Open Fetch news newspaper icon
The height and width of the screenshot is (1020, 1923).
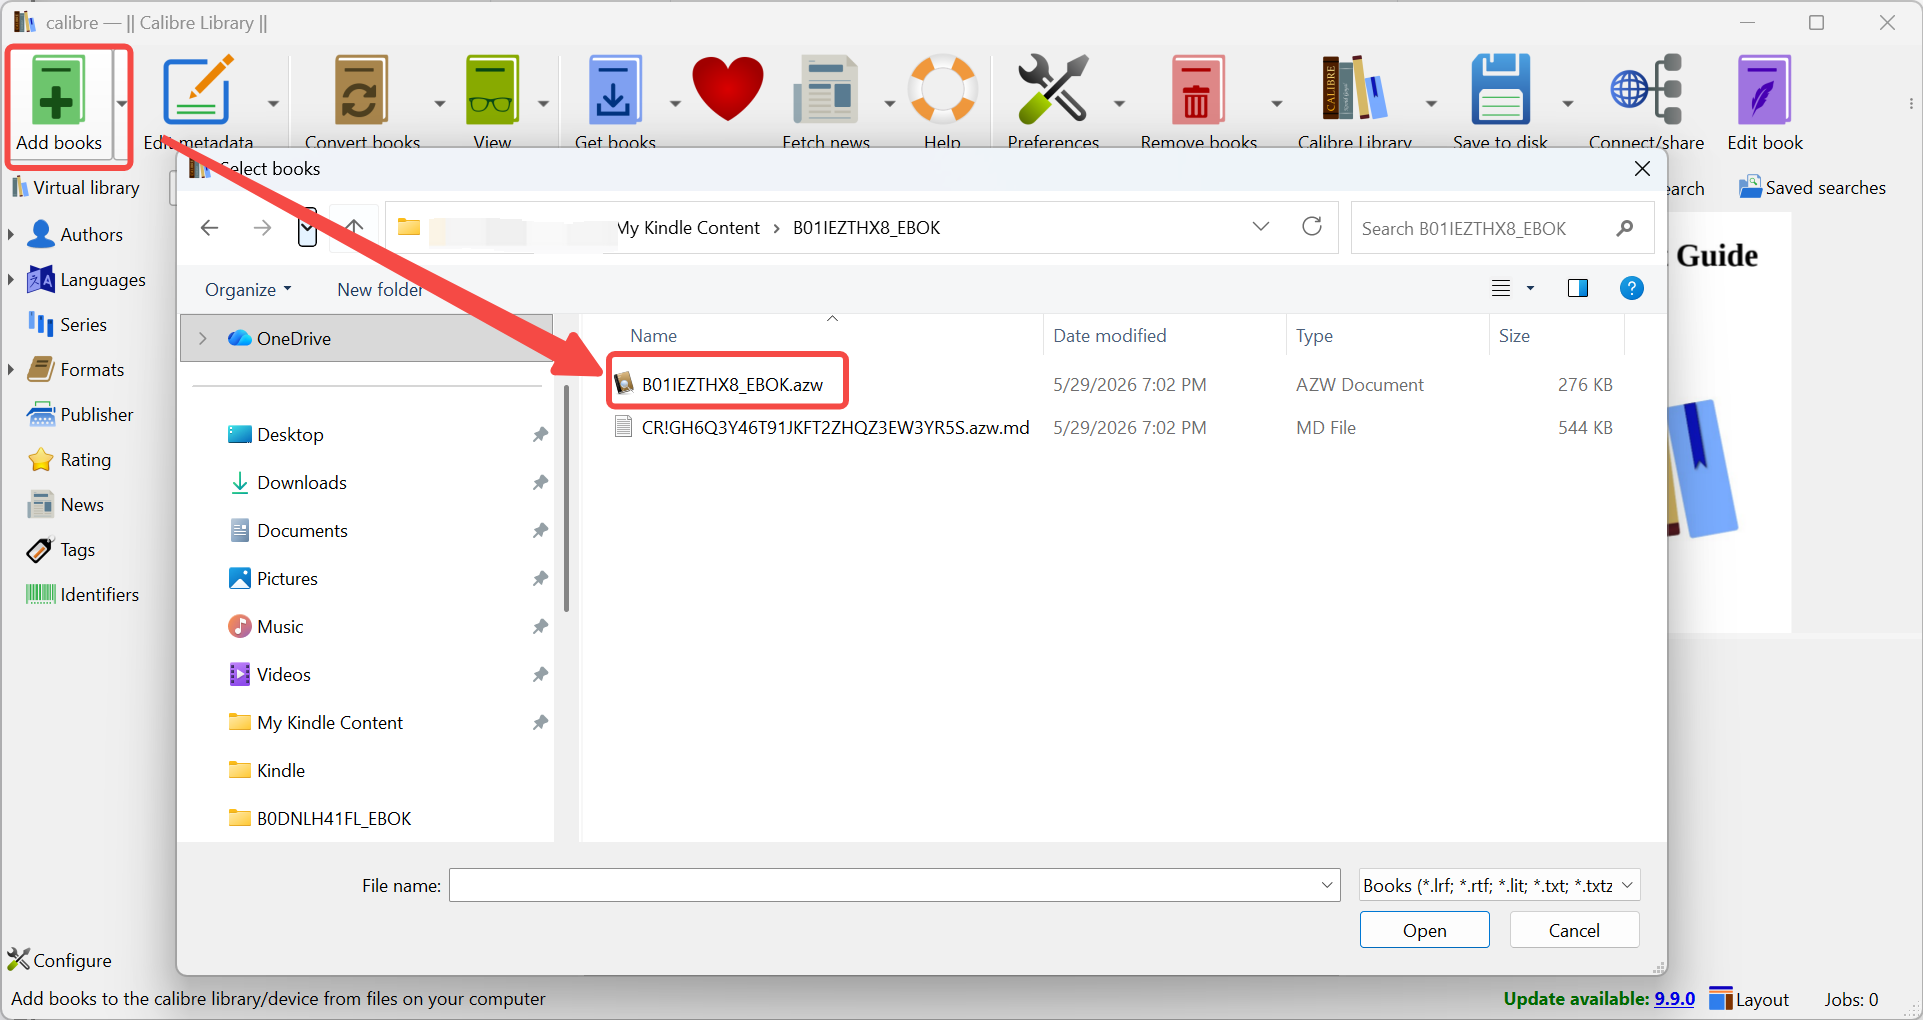point(825,90)
